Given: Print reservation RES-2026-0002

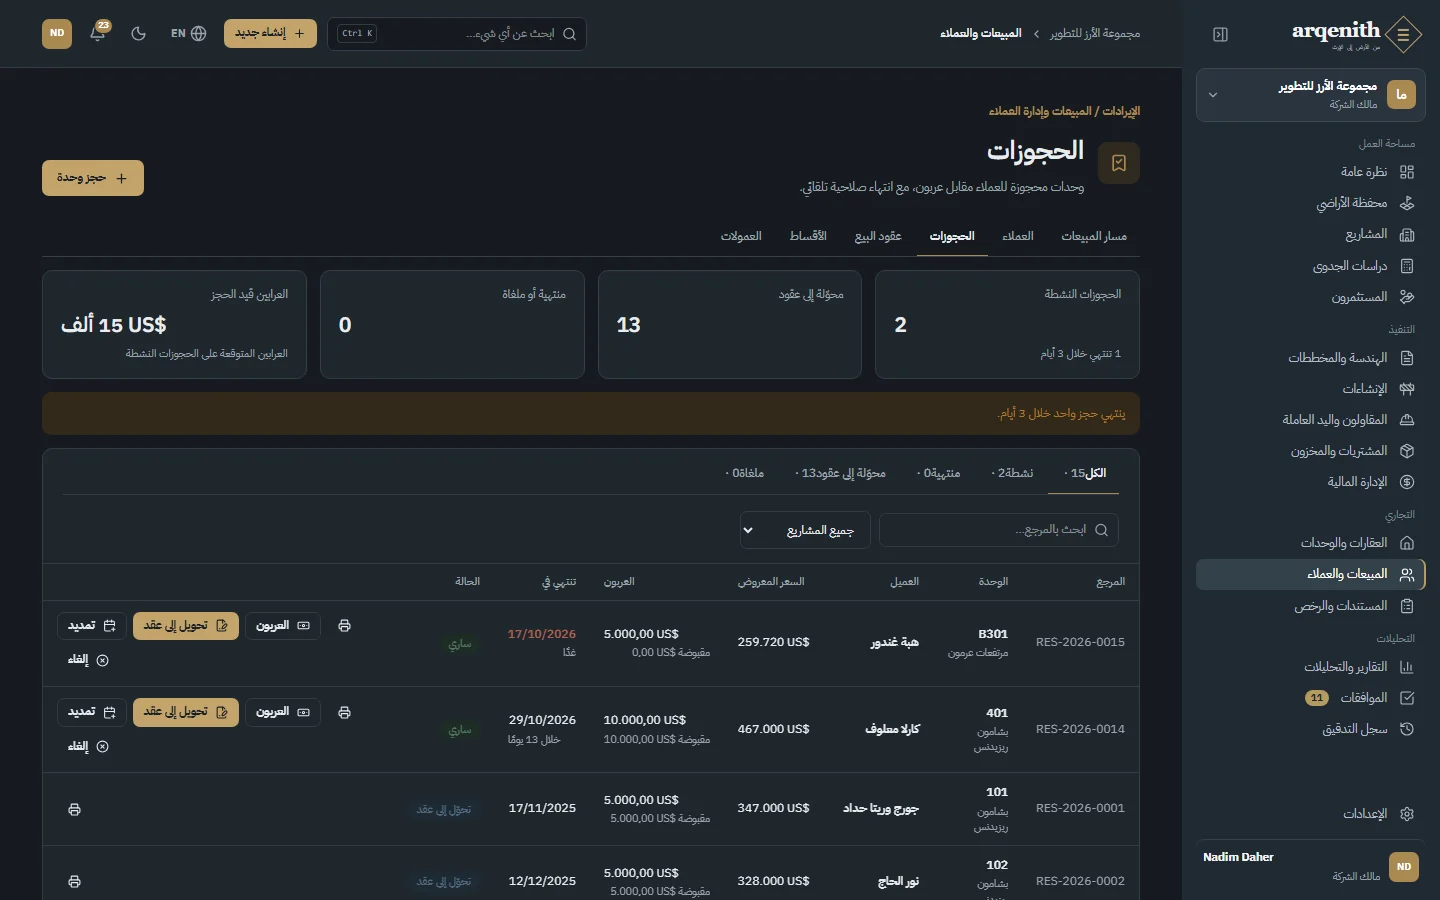Looking at the screenshot, I should 74,881.
